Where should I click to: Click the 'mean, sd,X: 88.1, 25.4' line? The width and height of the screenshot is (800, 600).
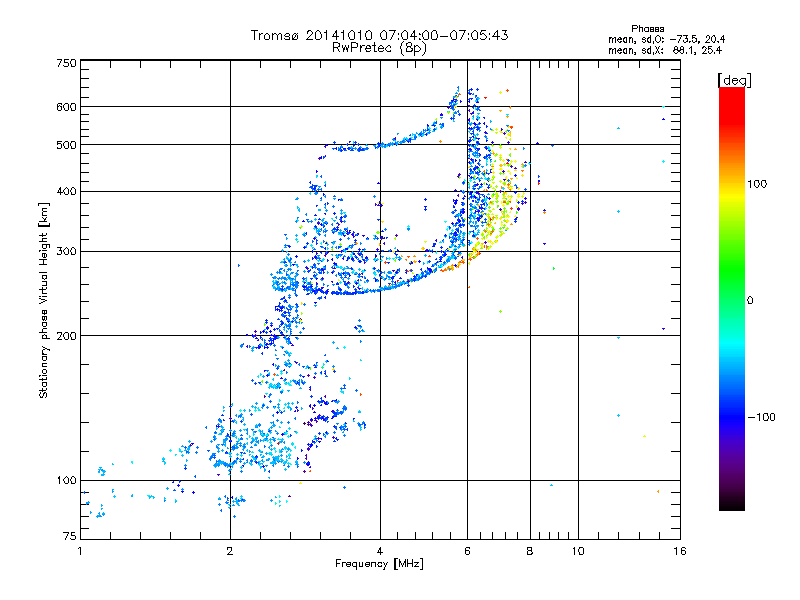[665, 50]
